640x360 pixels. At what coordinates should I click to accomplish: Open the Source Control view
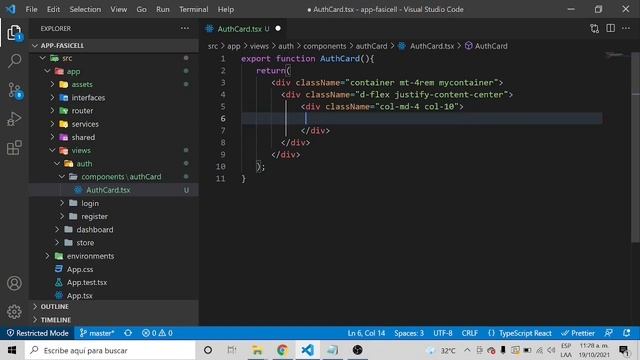coord(14,90)
